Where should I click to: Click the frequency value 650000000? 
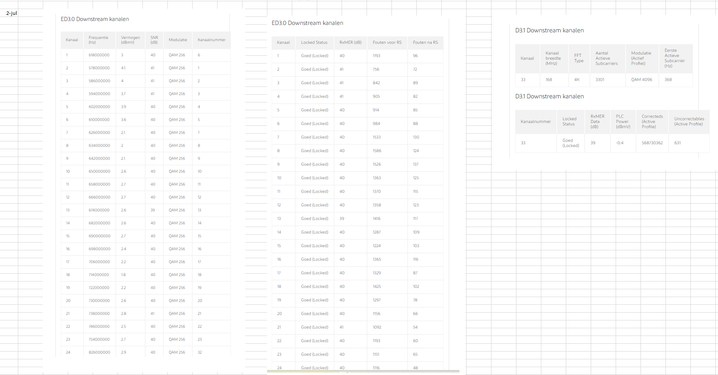(x=99, y=171)
